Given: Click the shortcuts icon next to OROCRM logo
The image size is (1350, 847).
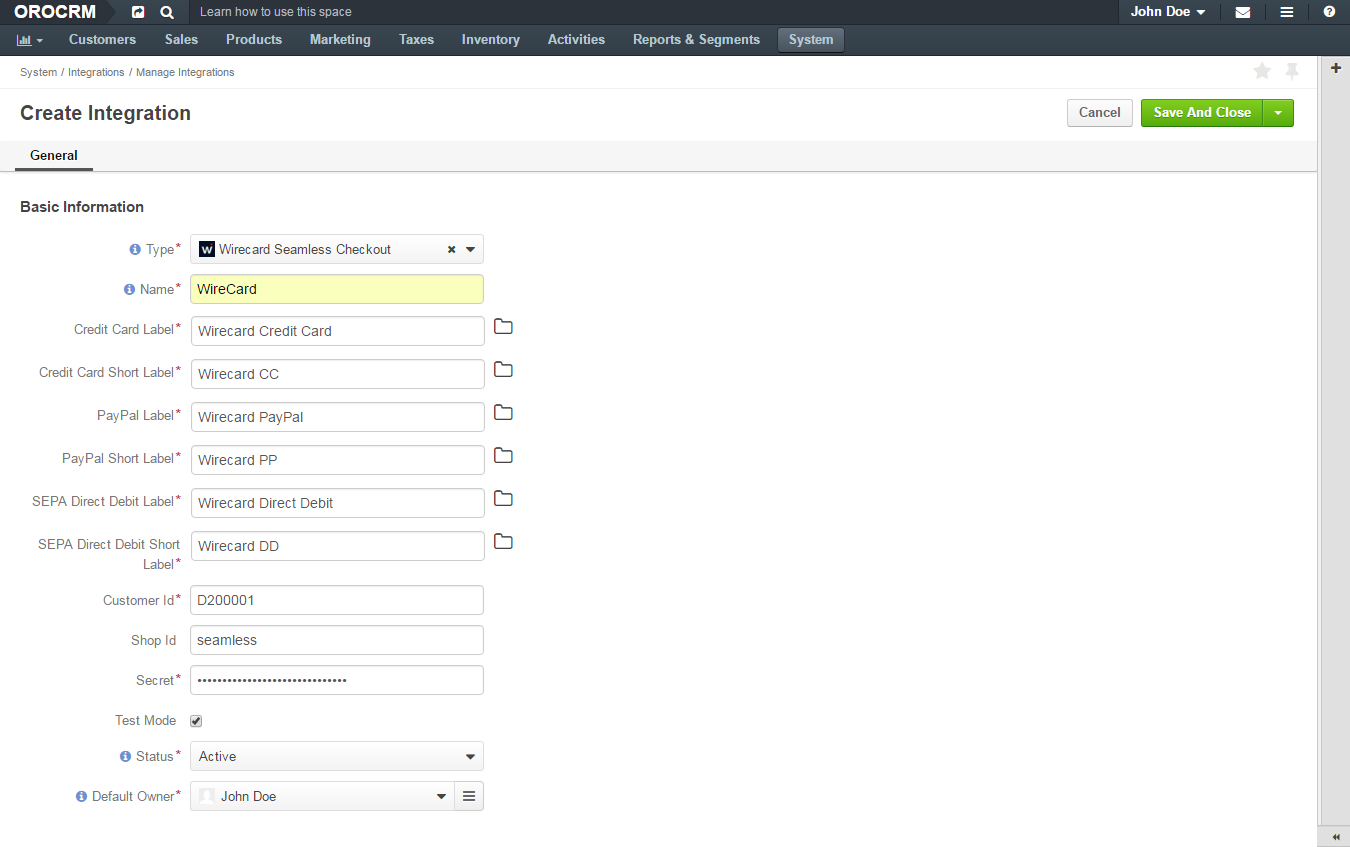Looking at the screenshot, I should pyautogui.click(x=138, y=12).
